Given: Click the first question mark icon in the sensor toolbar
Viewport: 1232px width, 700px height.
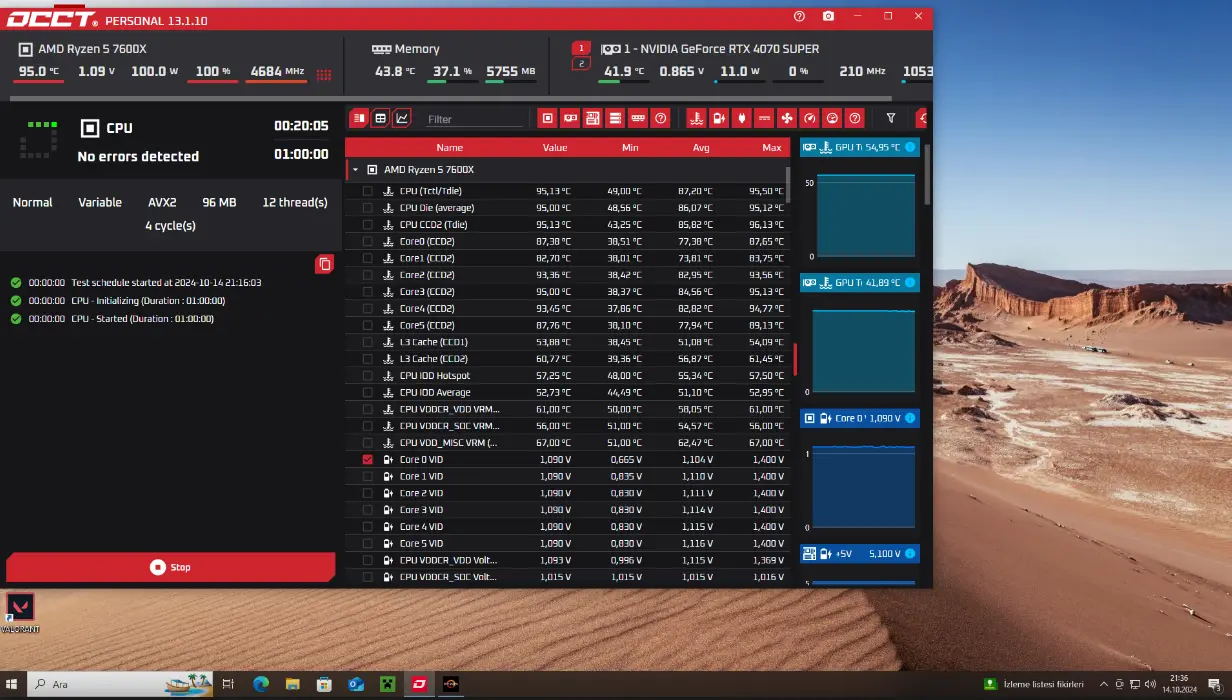Looking at the screenshot, I should [x=661, y=118].
